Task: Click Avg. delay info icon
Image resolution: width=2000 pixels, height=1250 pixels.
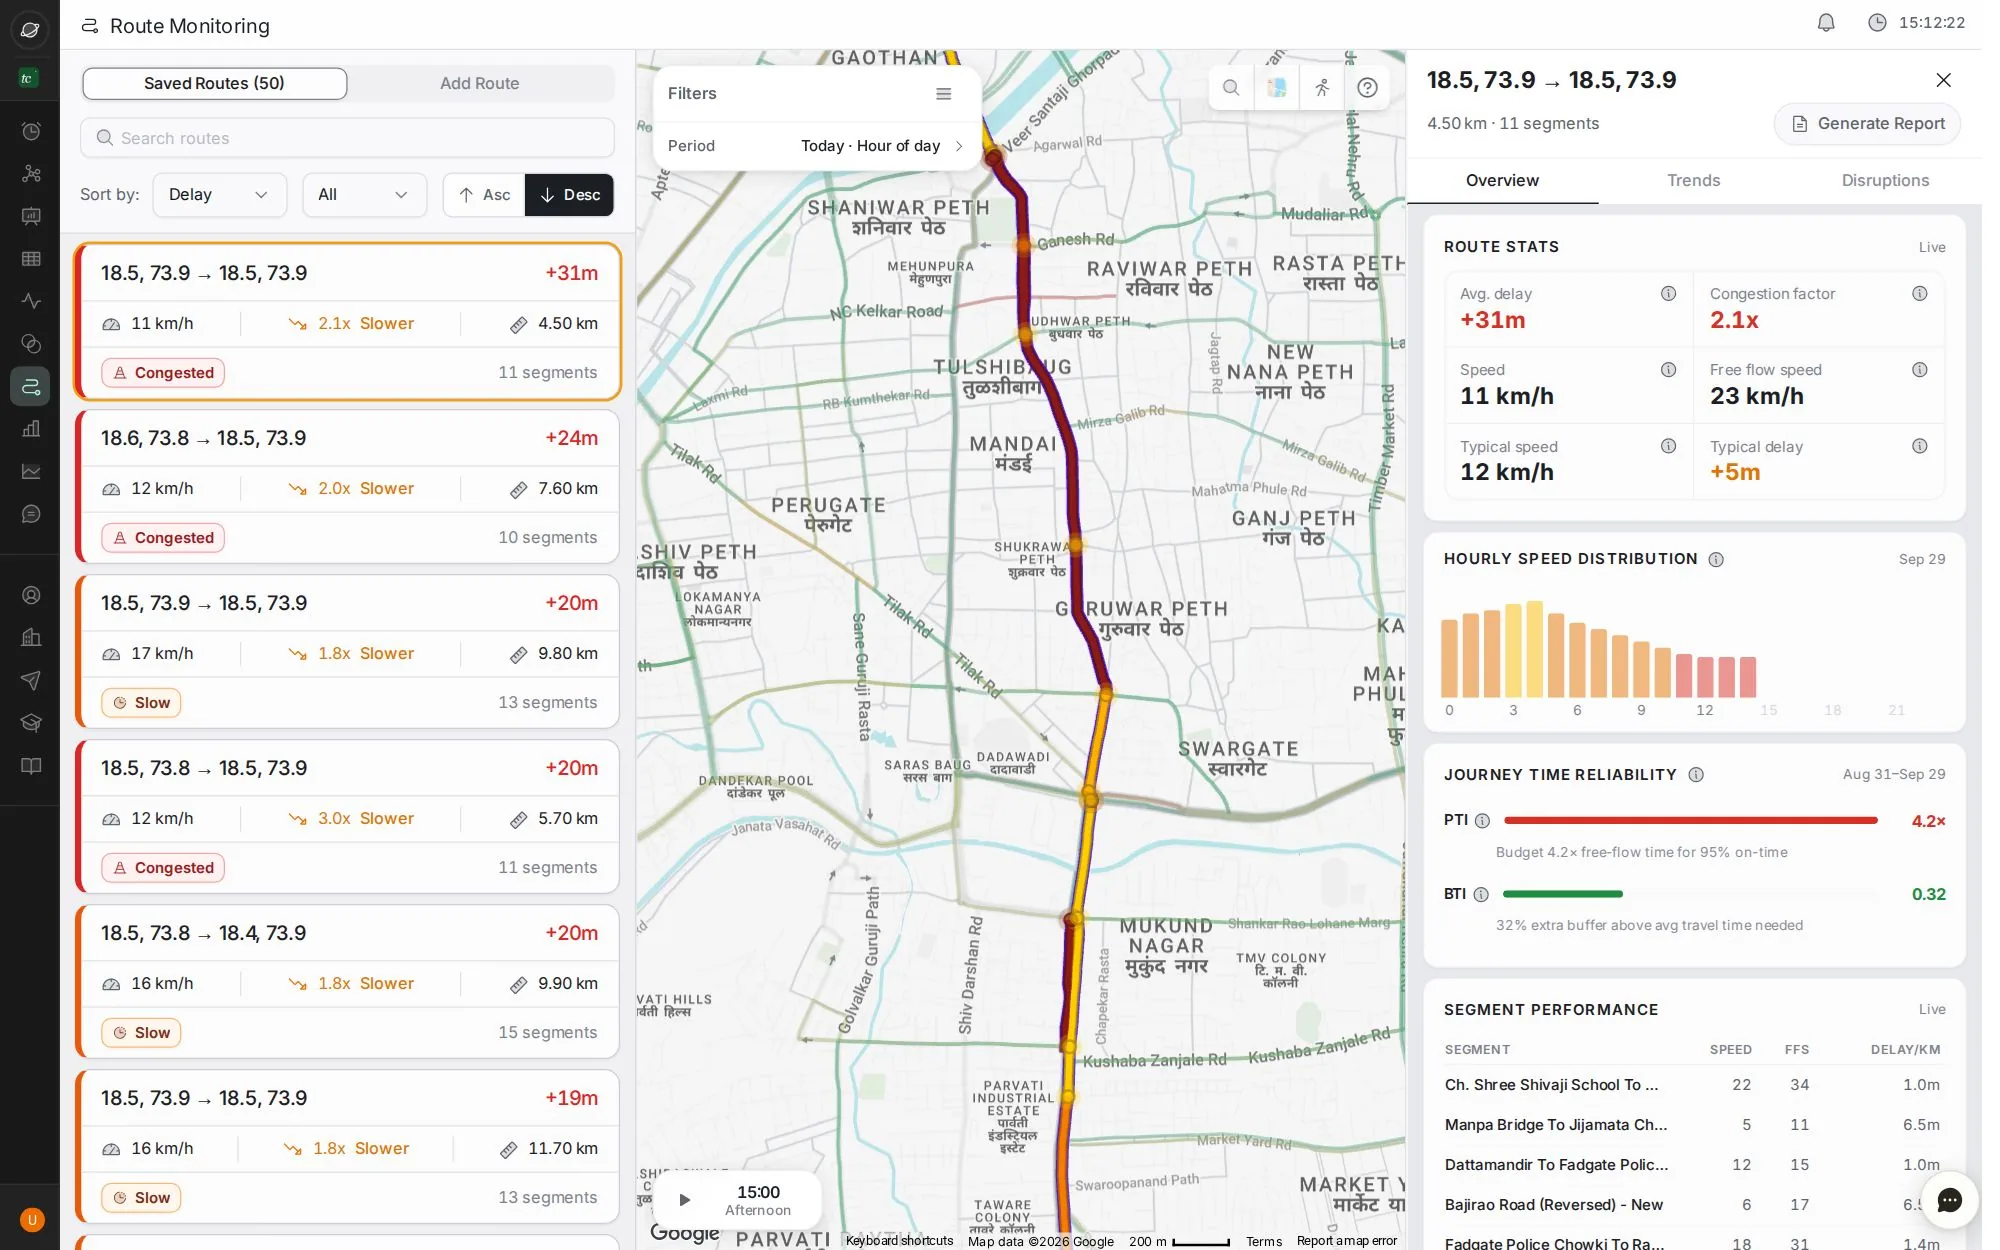Action: pyautogui.click(x=1668, y=294)
